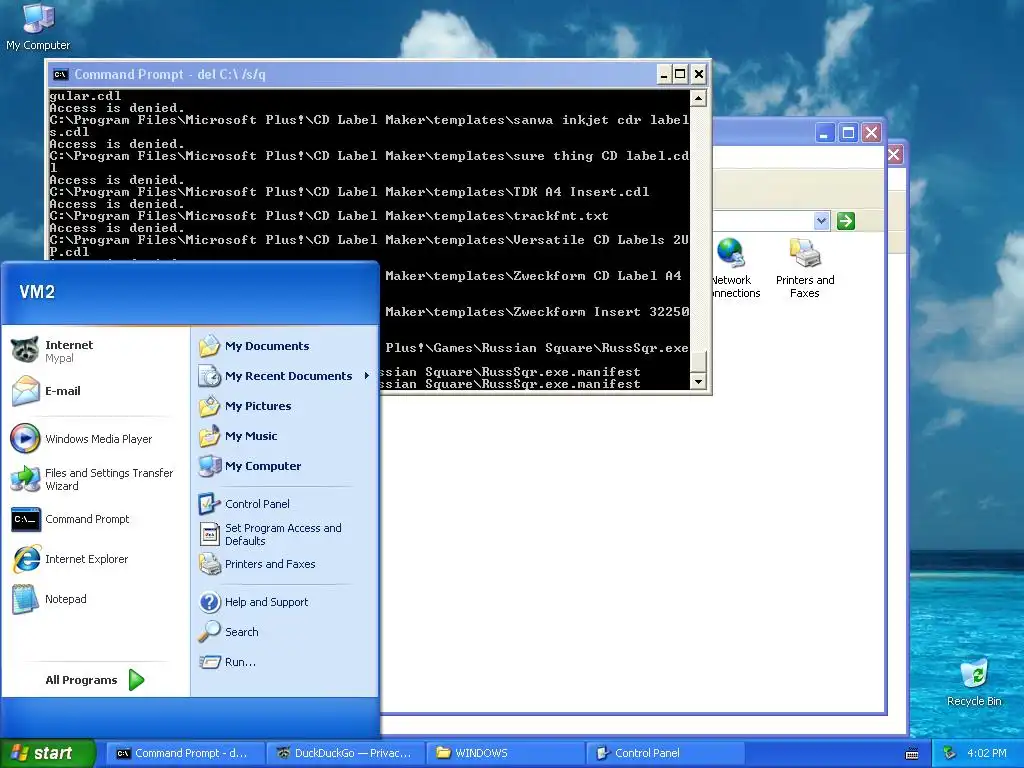This screenshot has width=1024, height=768.
Task: Click the VM2 user name header
Action: click(37, 292)
